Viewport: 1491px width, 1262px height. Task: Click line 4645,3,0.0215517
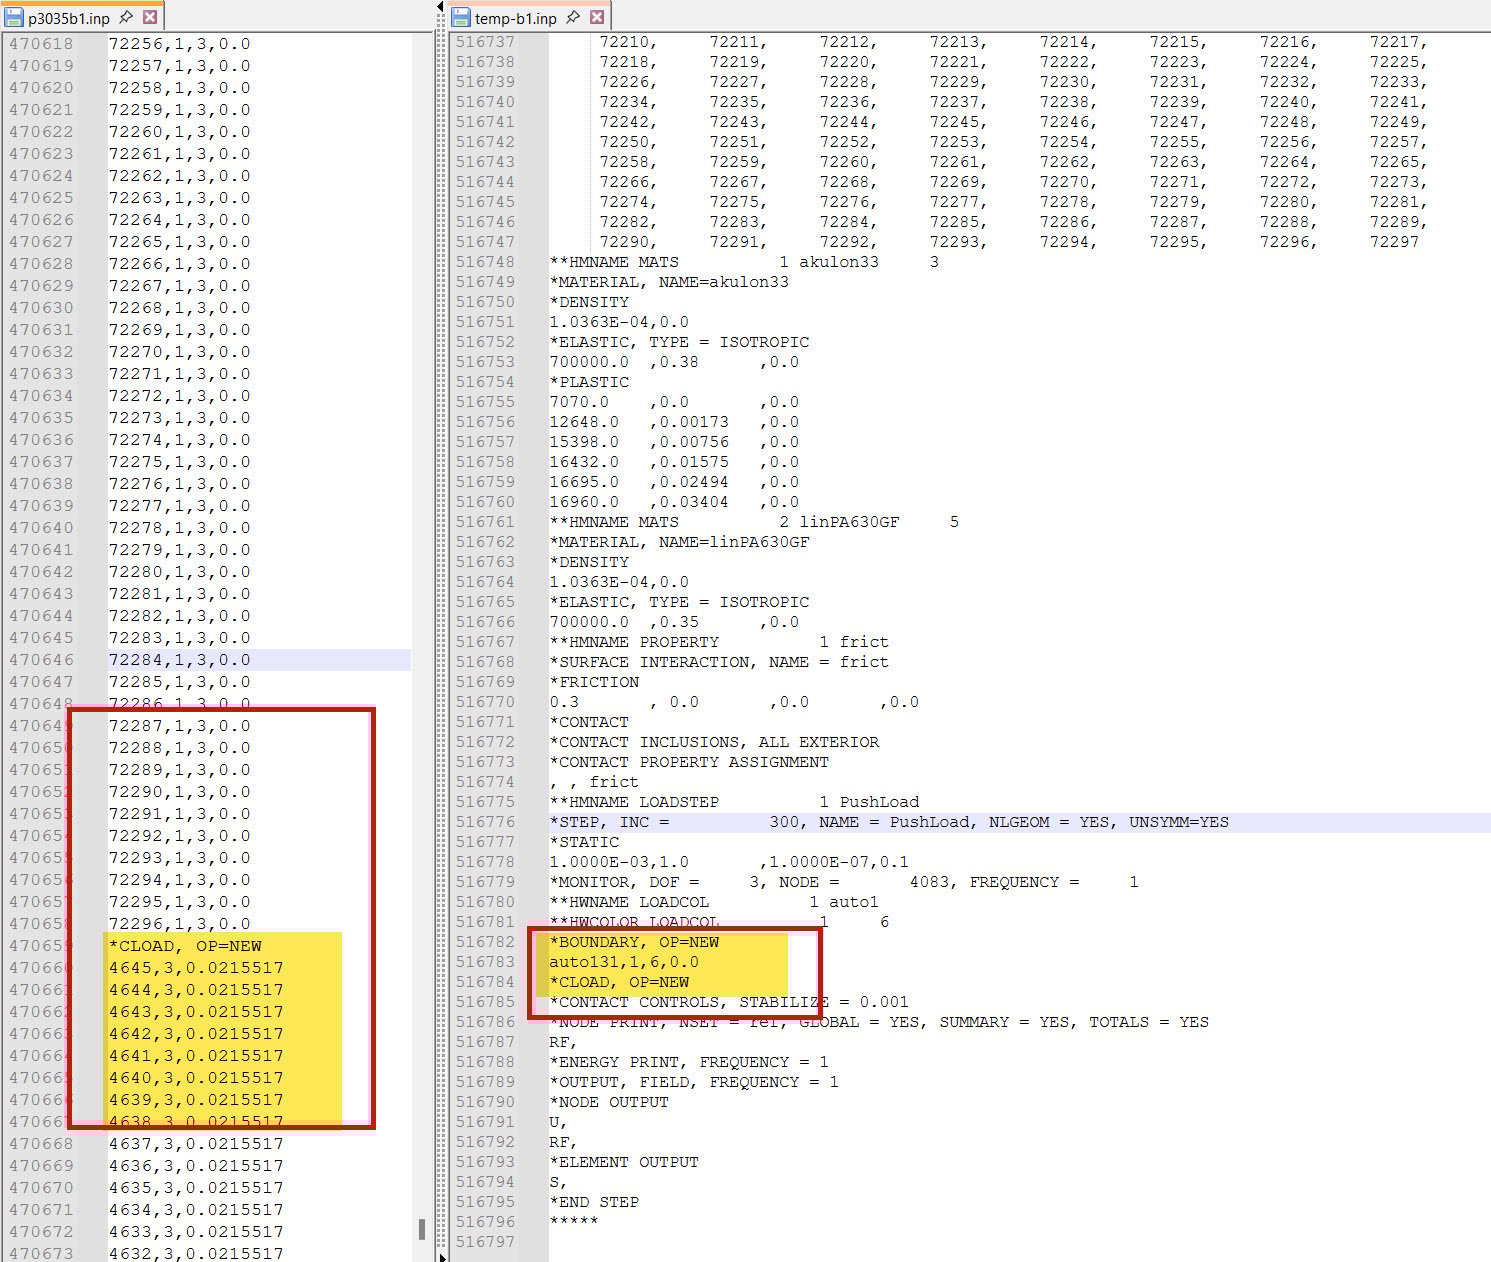[x=196, y=968]
